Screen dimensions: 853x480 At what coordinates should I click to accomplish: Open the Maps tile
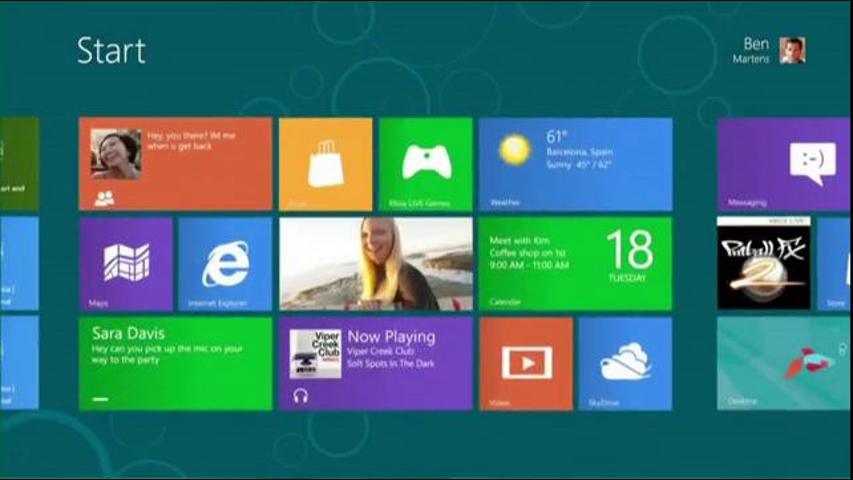(126, 264)
